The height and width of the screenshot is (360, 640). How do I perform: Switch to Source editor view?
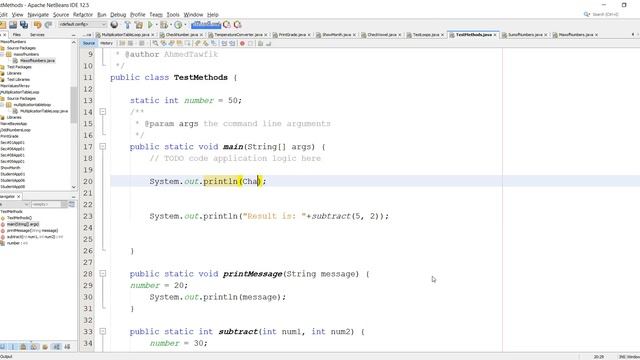[89, 43]
